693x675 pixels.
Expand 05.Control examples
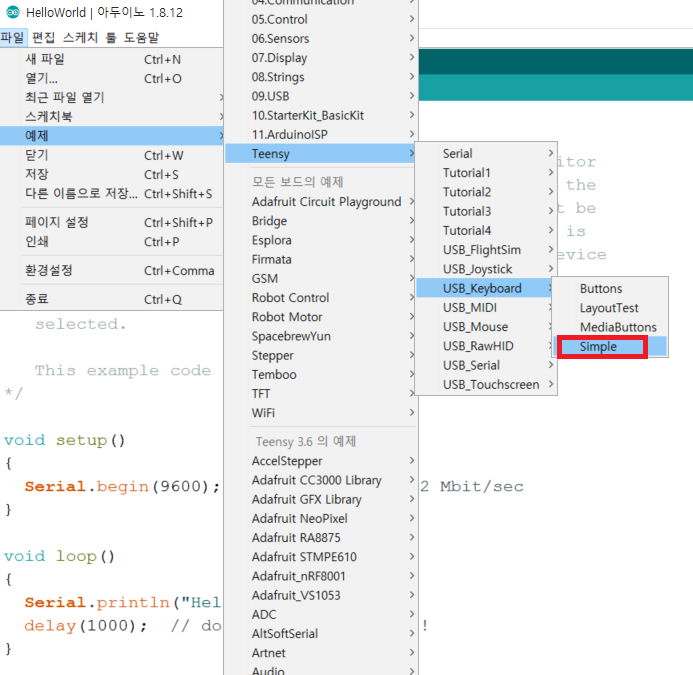pos(321,19)
